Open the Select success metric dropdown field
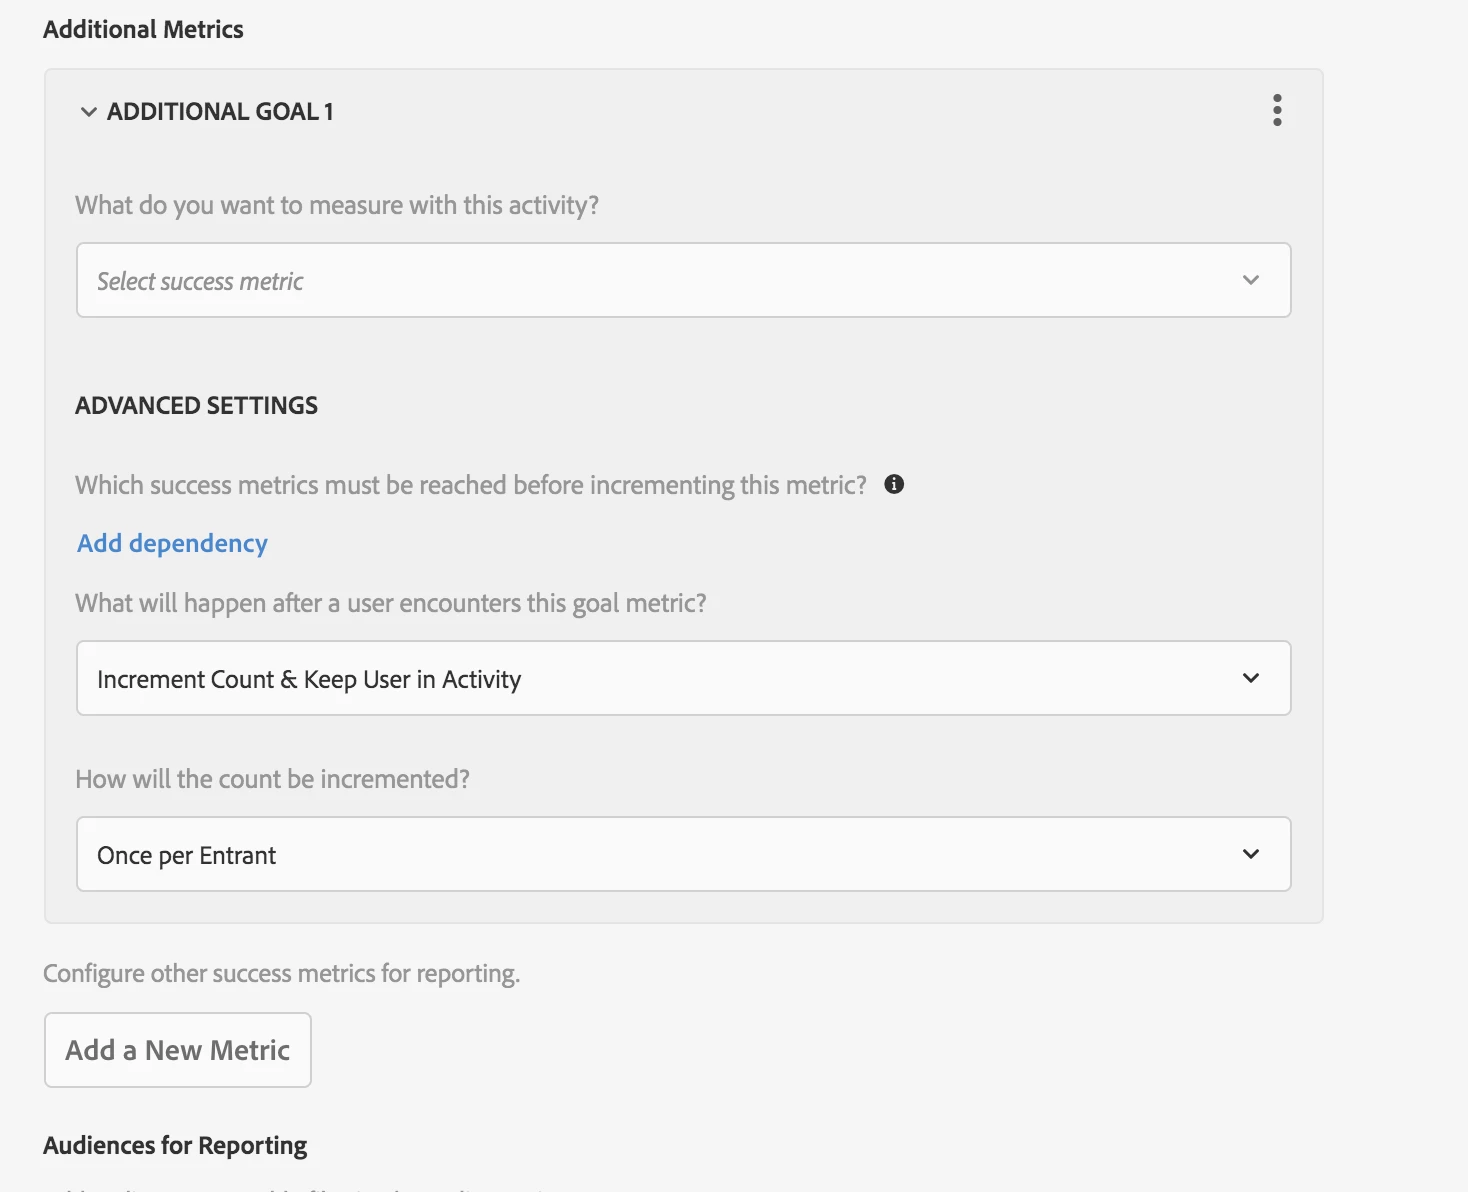The image size is (1468, 1192). 660,281
